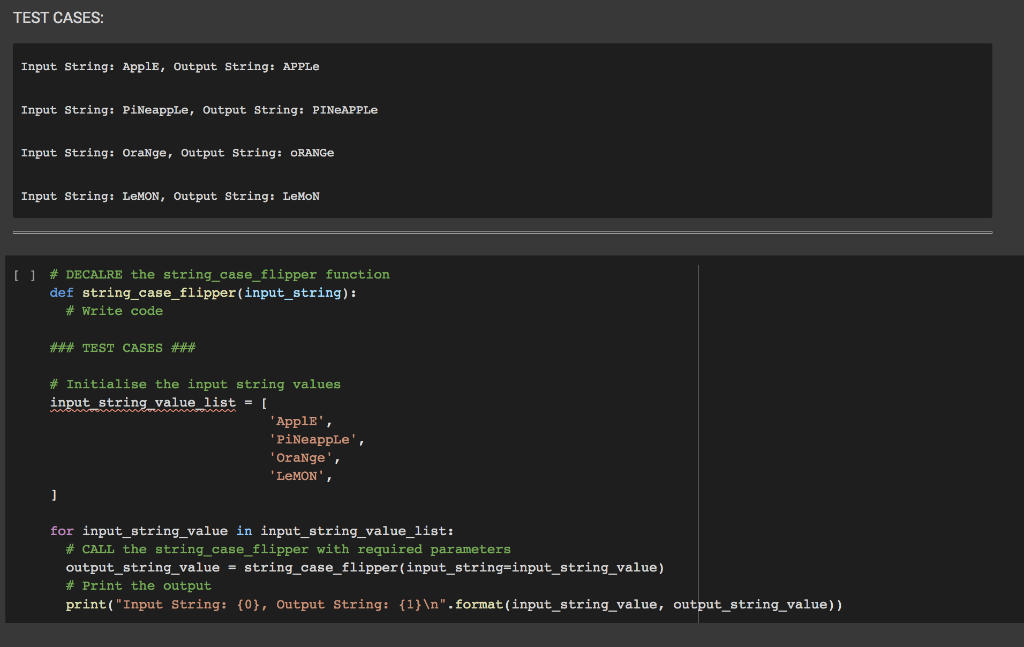Click the 'LeMON' list entry
The image size is (1024, 647).
pyautogui.click(x=296, y=475)
